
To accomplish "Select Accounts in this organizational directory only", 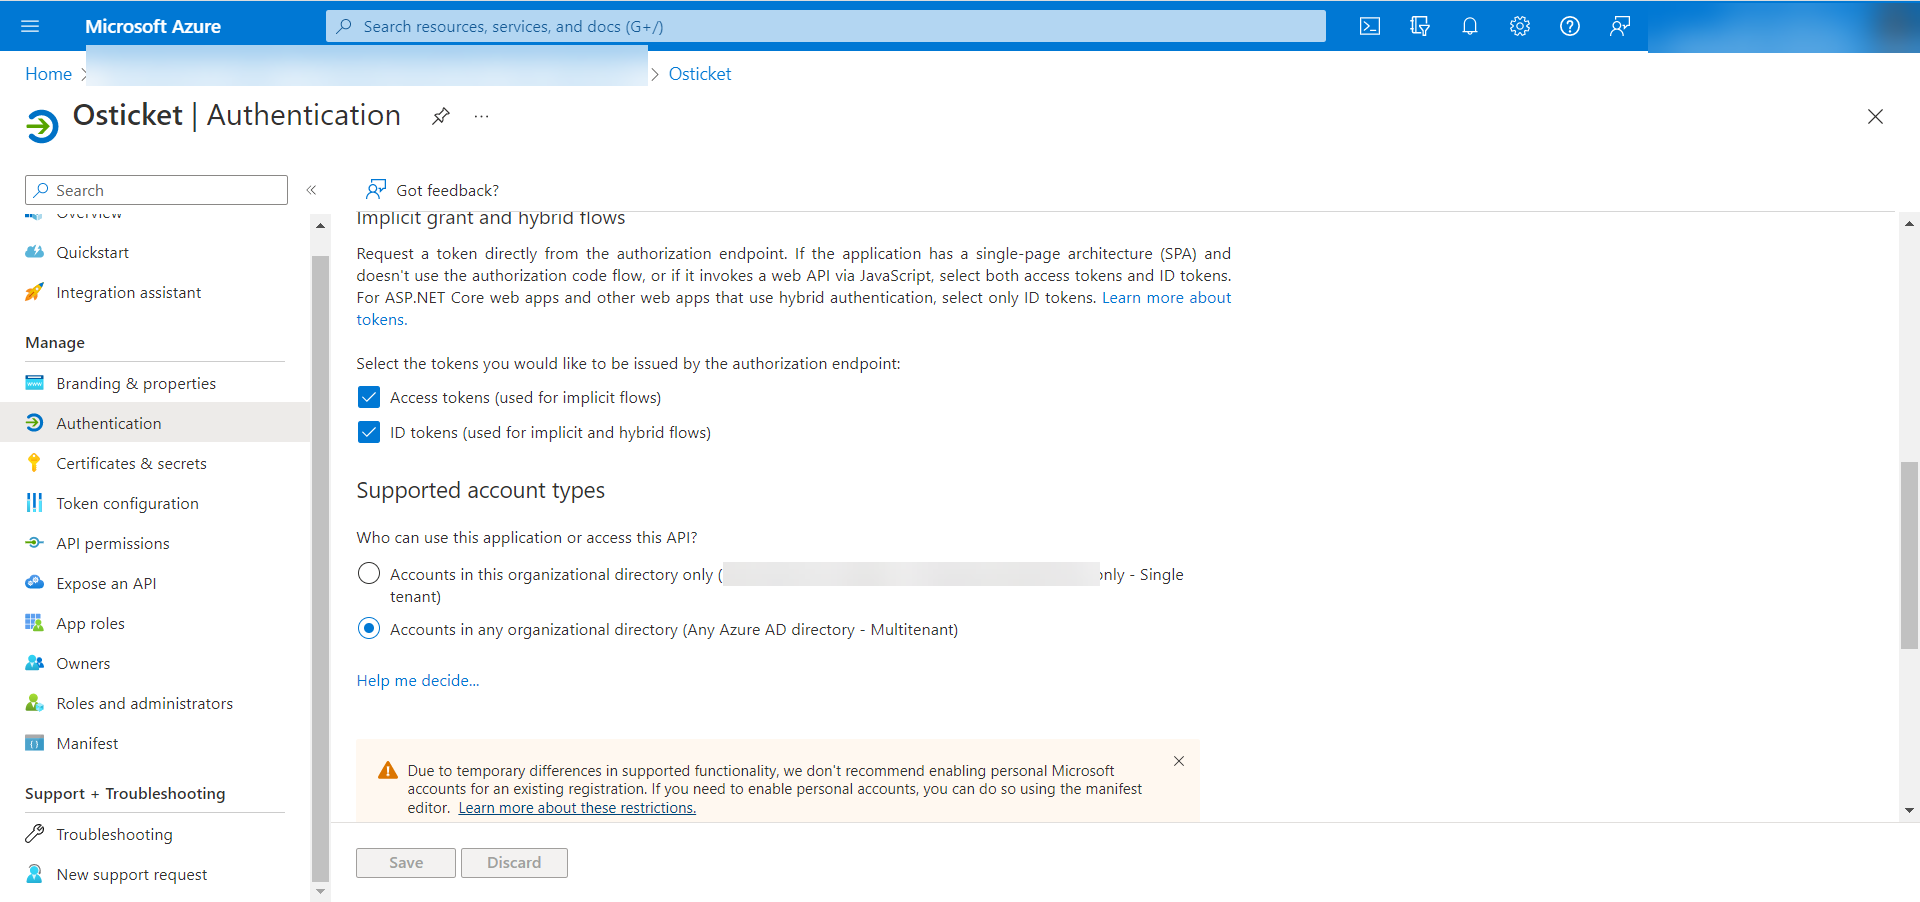I will (x=369, y=573).
